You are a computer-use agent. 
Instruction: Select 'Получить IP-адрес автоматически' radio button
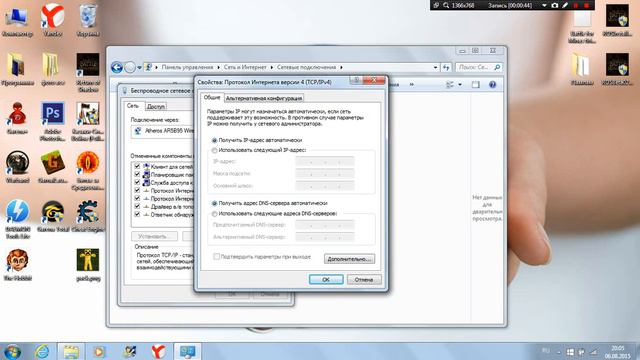pyautogui.click(x=214, y=140)
